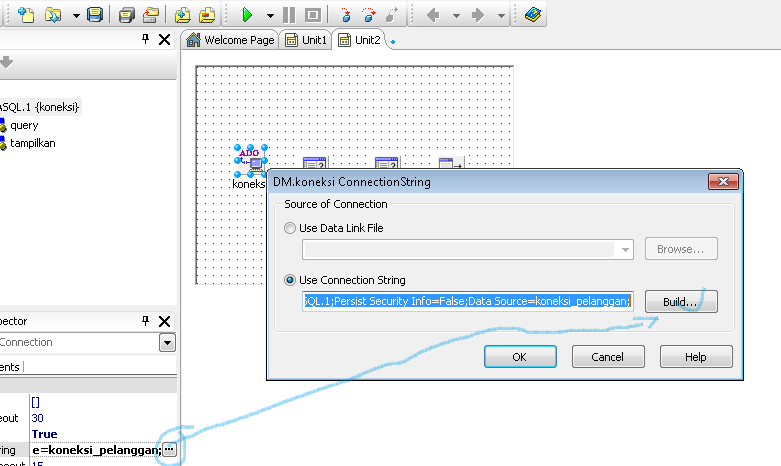The height and width of the screenshot is (466, 781).
Task: Click the [] property value
Action: tap(35, 402)
